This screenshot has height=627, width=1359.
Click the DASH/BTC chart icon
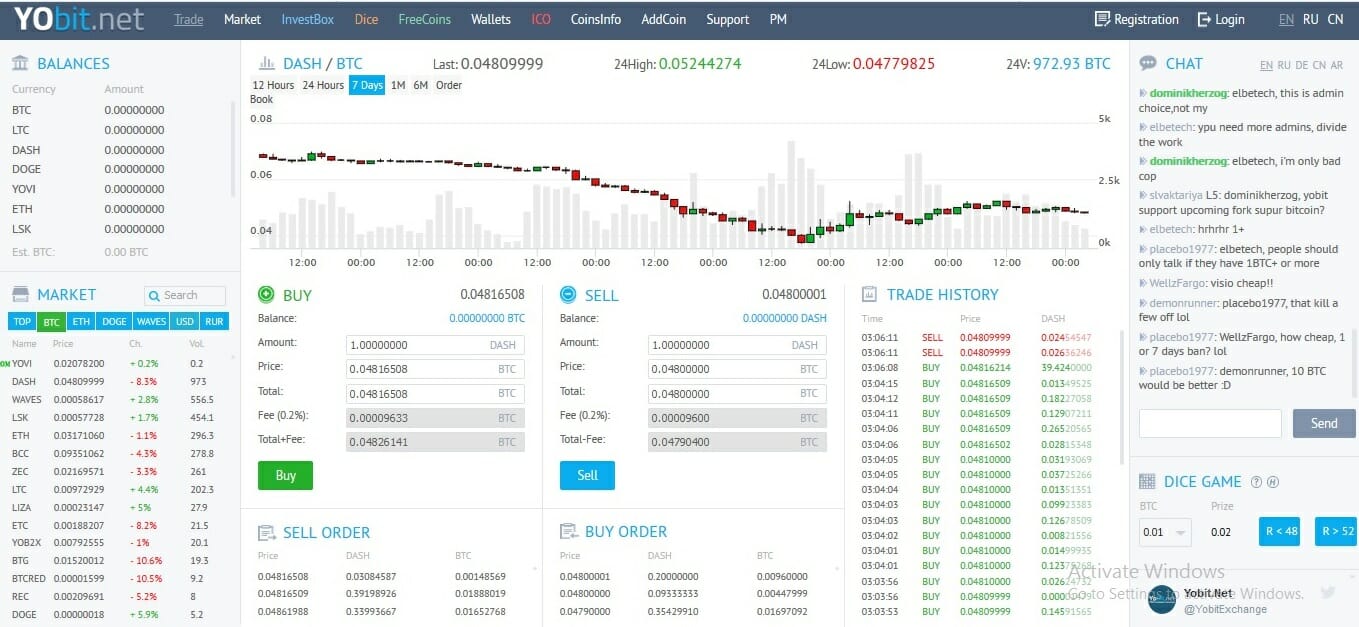[267, 63]
